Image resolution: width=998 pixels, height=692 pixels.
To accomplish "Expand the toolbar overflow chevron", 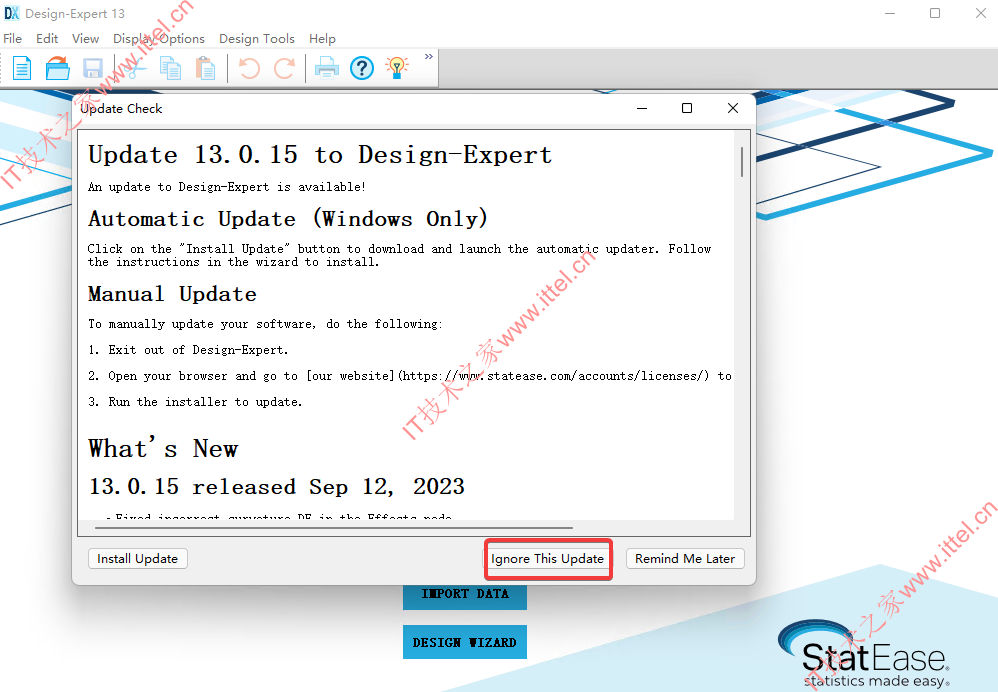I will coord(428,57).
